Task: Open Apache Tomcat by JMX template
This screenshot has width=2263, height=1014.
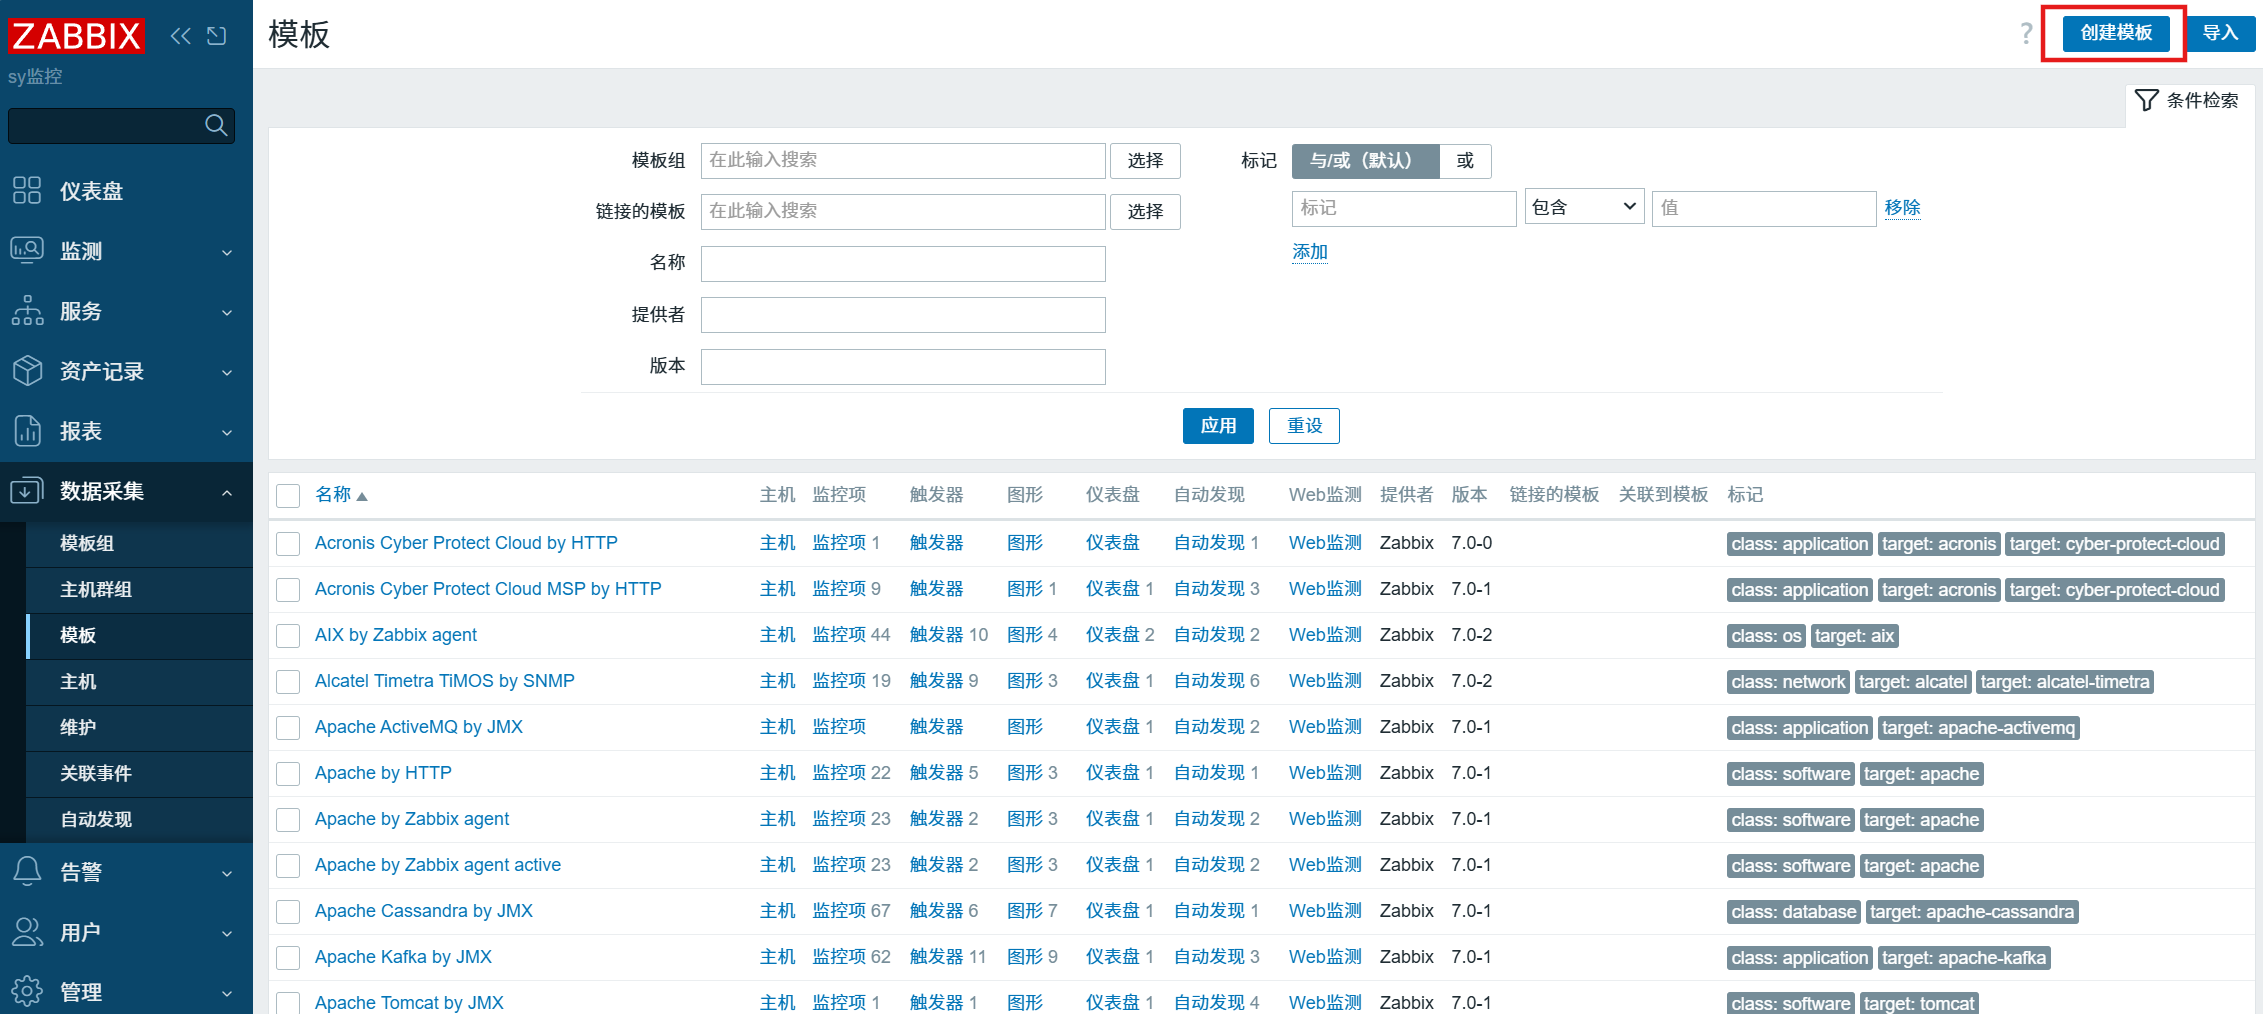Action: 409,1002
